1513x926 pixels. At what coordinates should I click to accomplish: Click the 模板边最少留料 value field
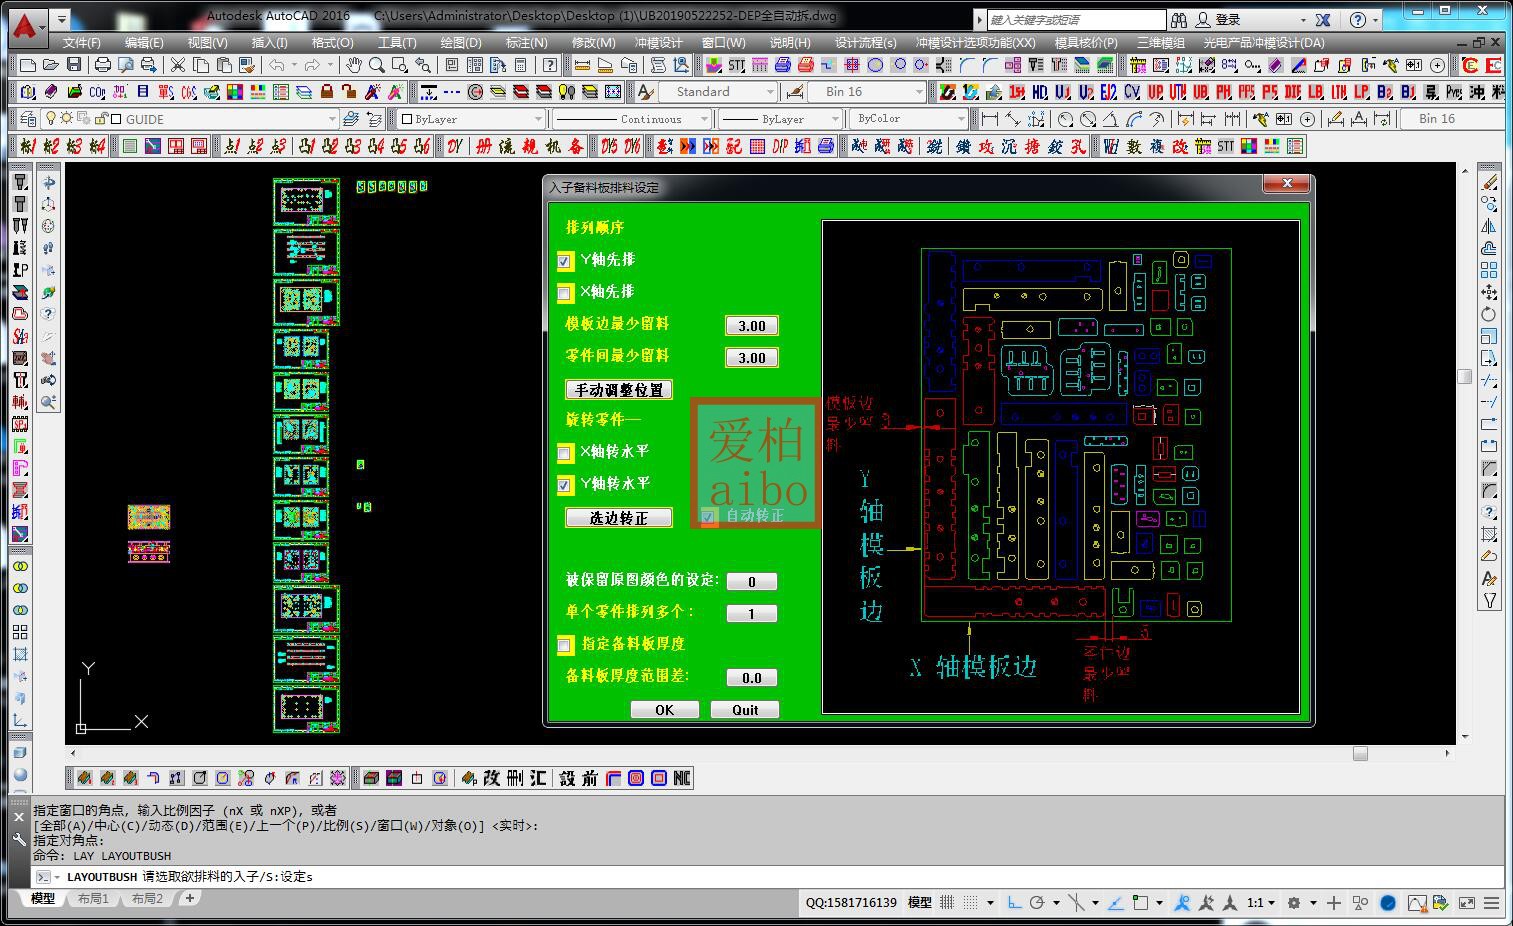pos(752,326)
